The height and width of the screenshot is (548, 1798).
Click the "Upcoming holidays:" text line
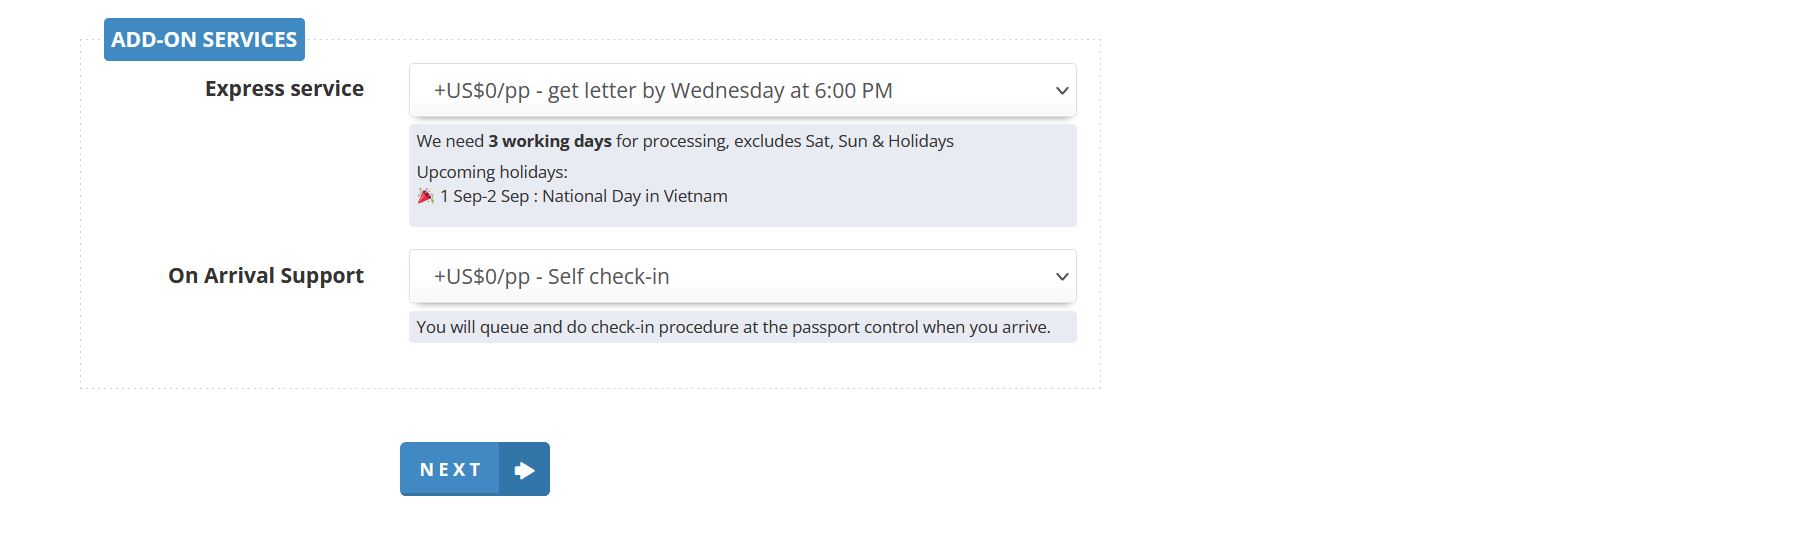tap(491, 172)
